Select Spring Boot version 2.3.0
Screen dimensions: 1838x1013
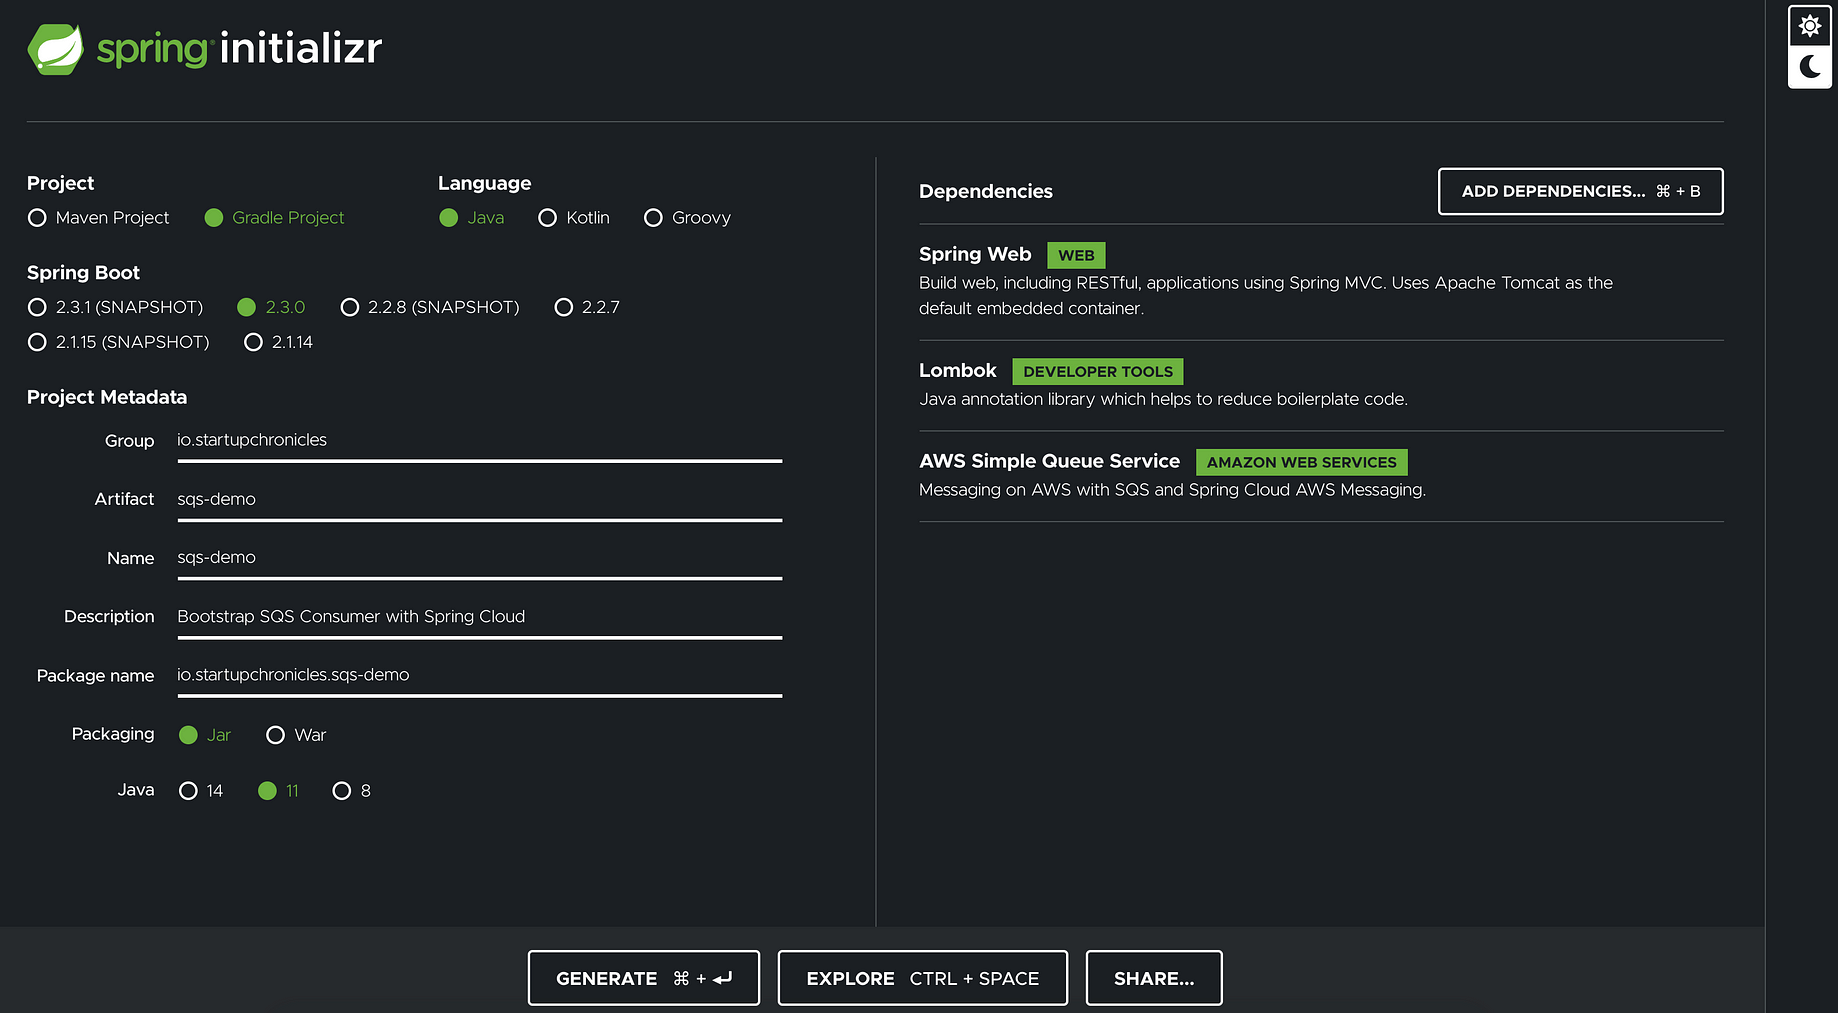pos(271,307)
